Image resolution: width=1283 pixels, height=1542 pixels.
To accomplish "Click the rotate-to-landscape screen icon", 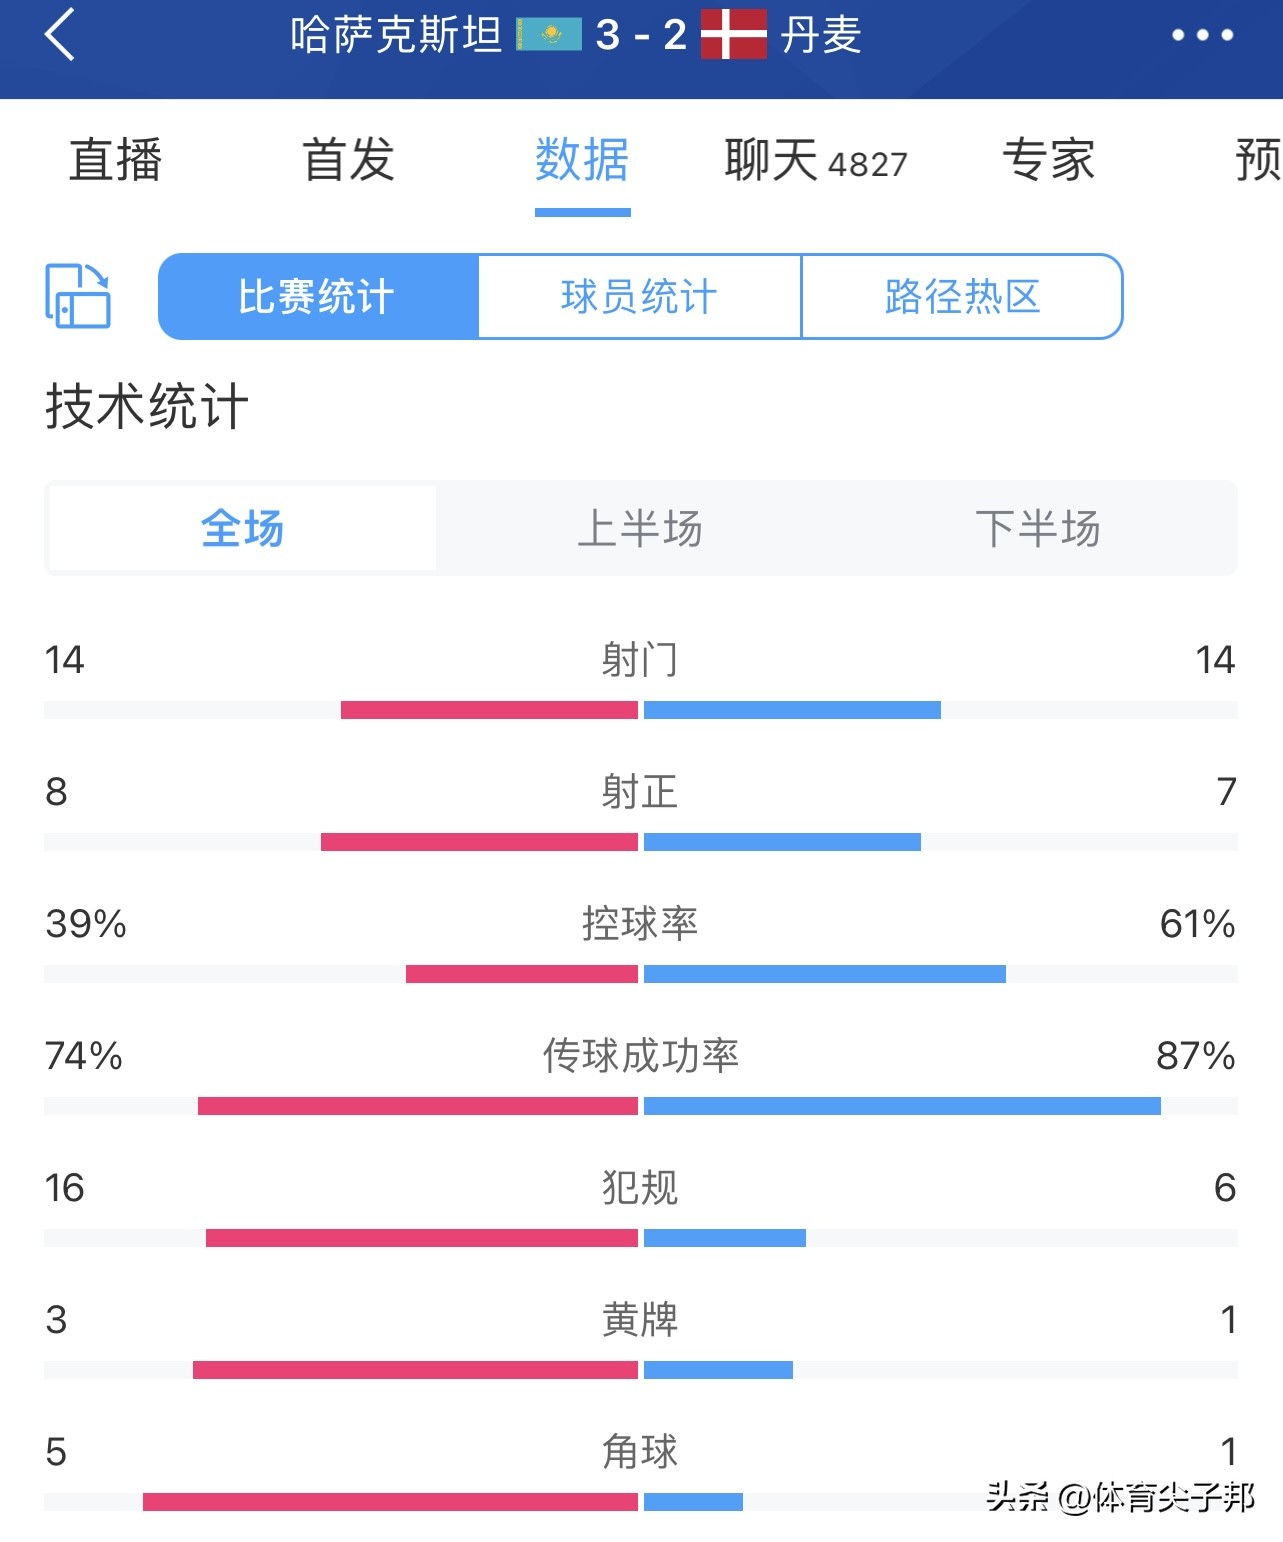I will (79, 296).
